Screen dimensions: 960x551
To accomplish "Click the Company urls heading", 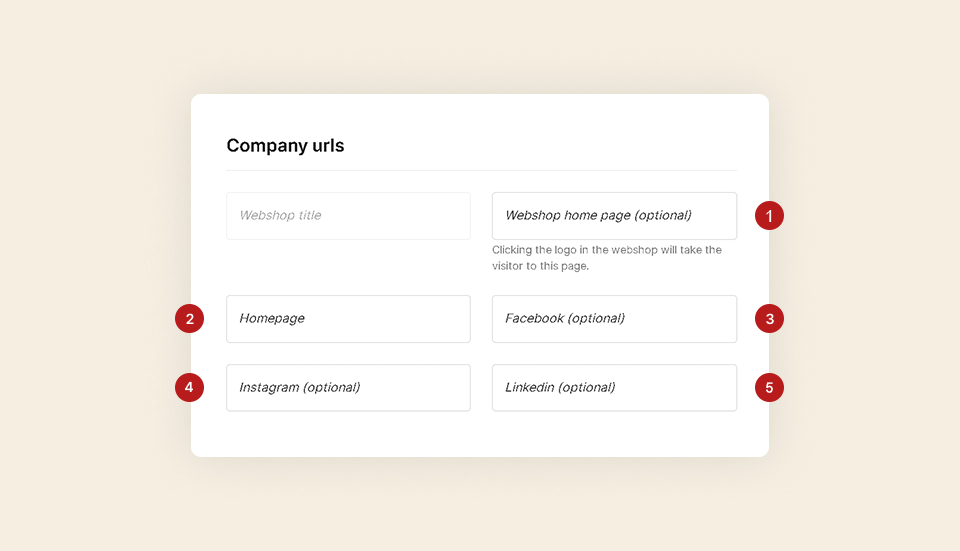I will pyautogui.click(x=285, y=146).
